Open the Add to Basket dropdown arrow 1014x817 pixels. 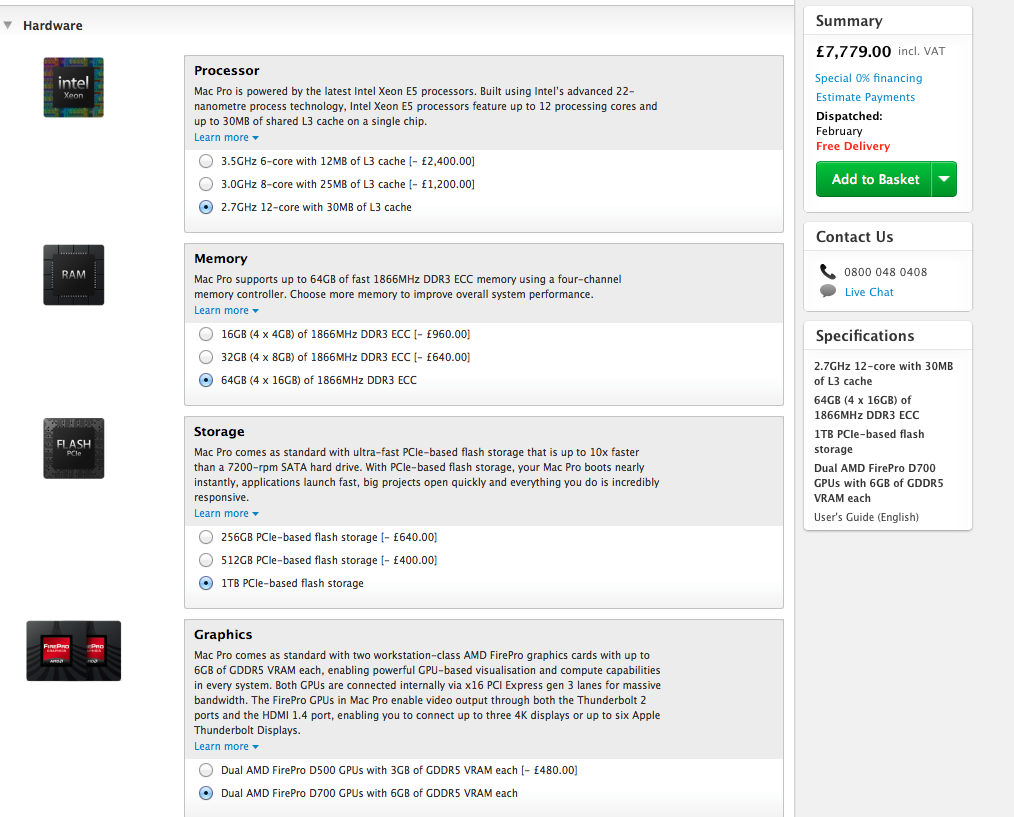(944, 179)
